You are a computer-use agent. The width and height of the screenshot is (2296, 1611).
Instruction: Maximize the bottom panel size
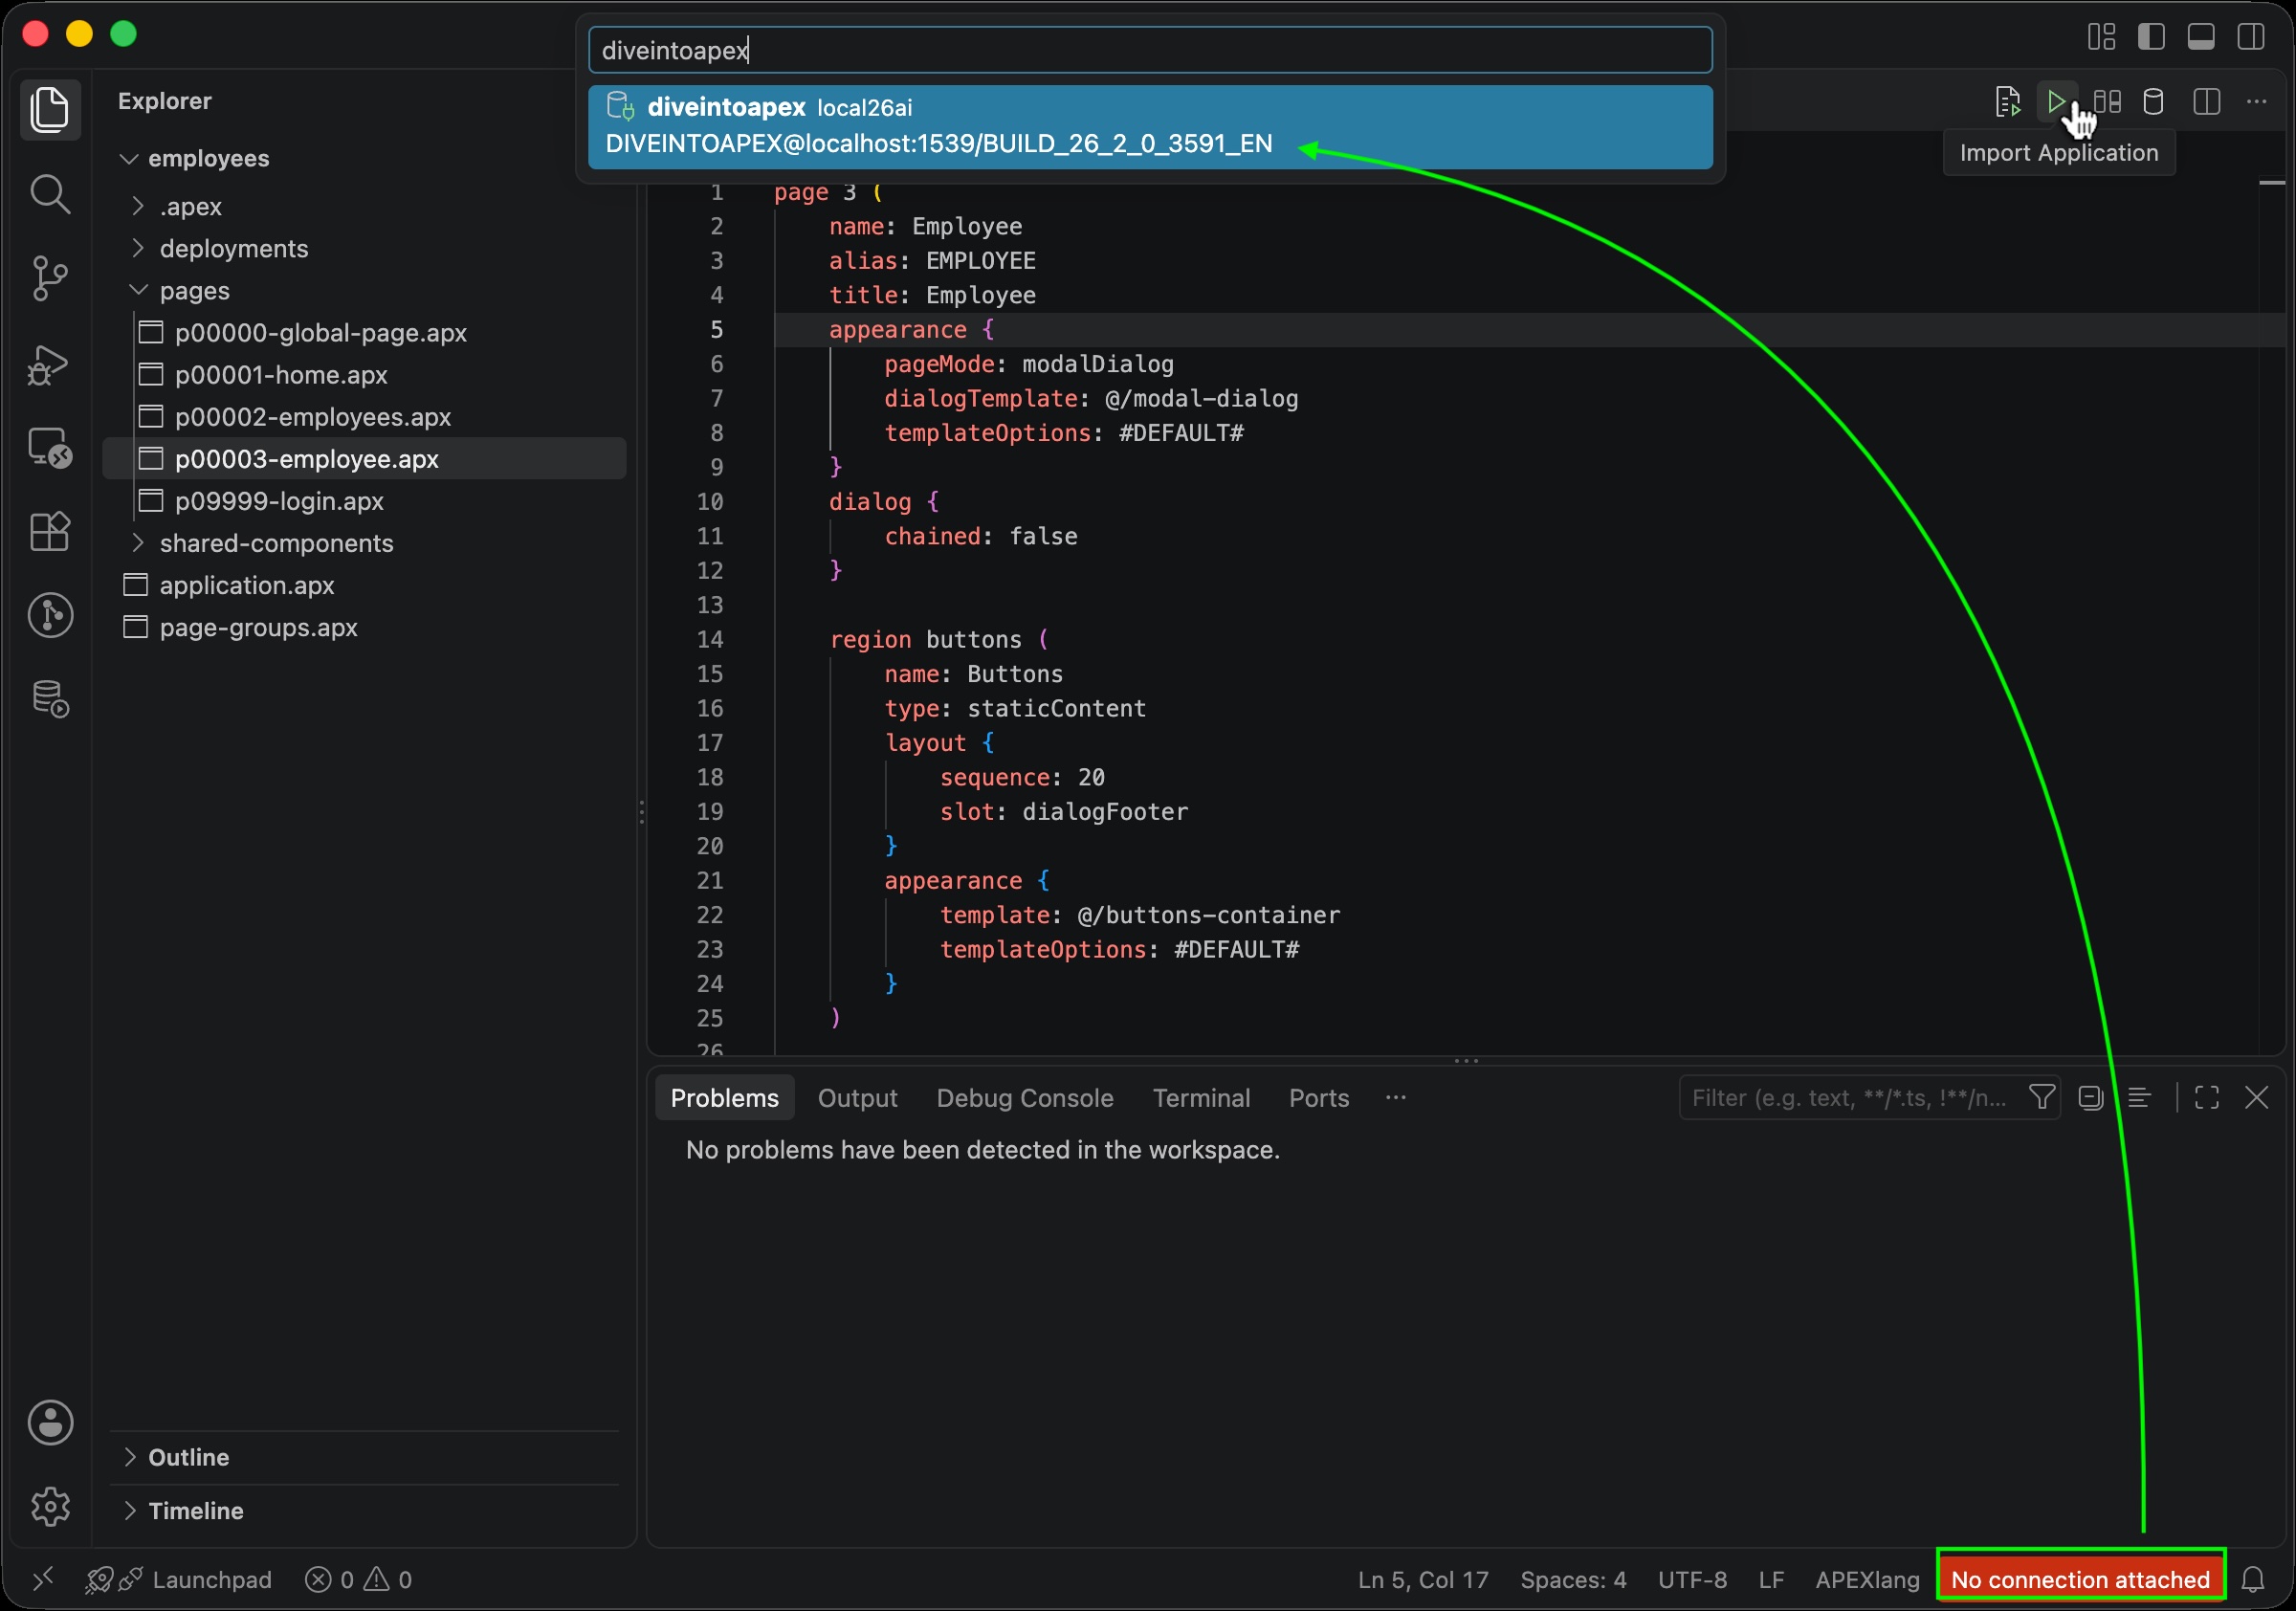[x=2207, y=1098]
